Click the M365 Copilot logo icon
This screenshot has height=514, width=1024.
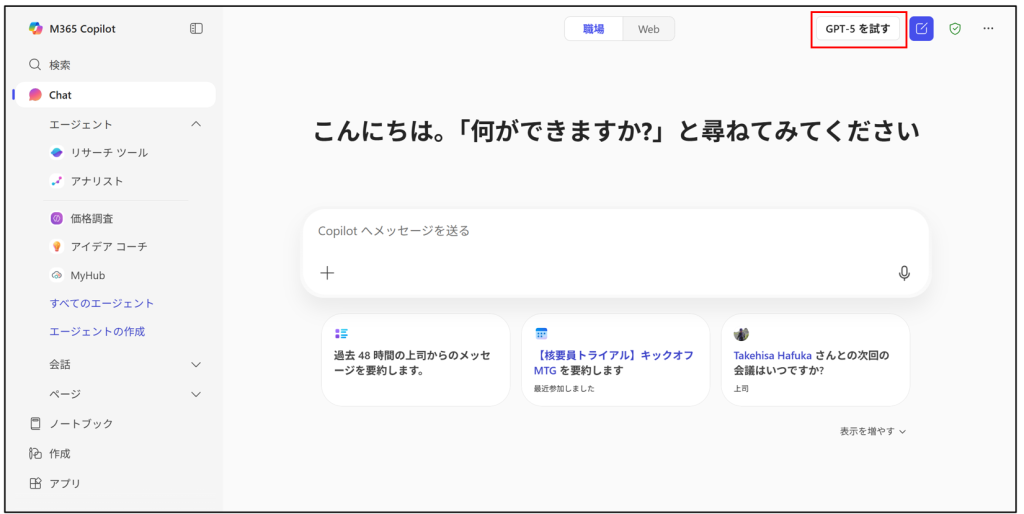(36, 29)
